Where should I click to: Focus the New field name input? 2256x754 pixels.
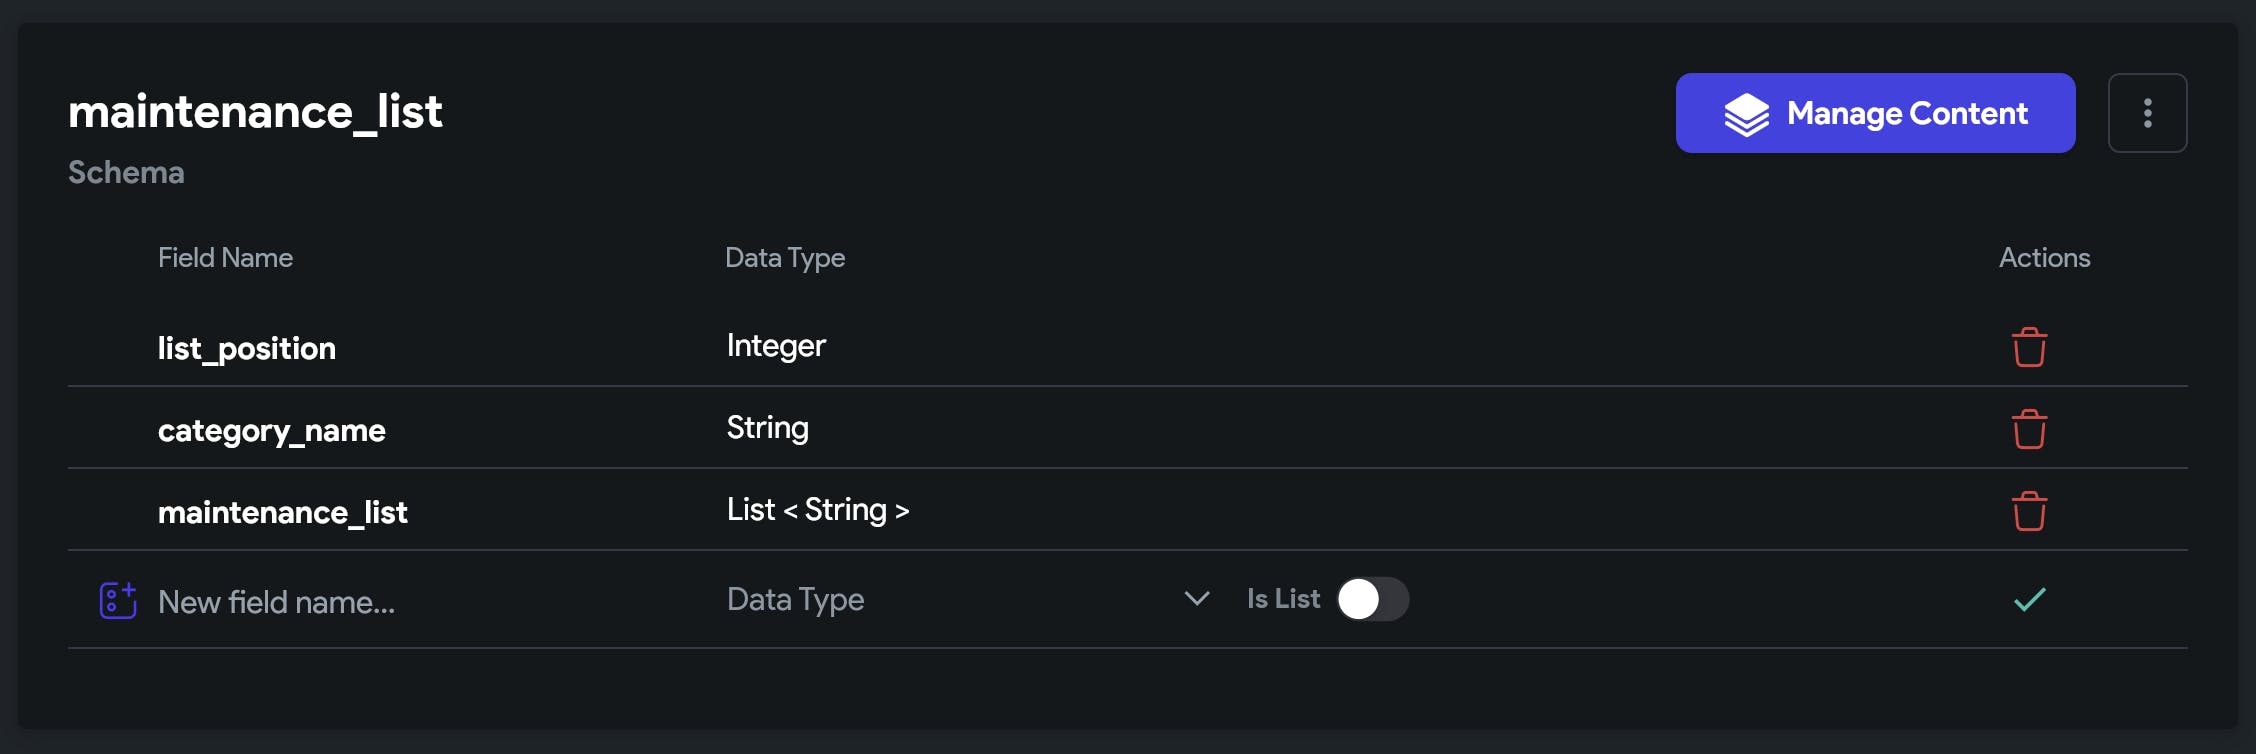click(x=400, y=602)
